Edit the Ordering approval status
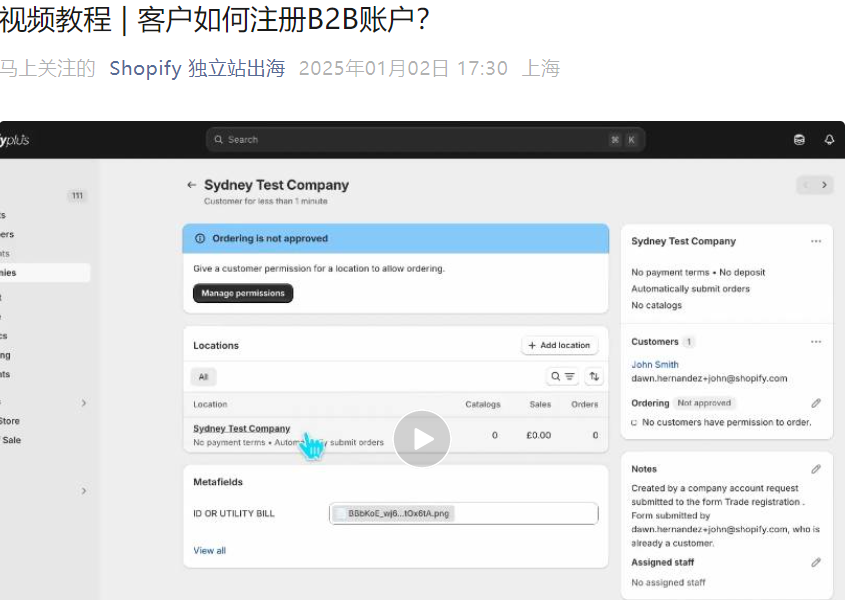Image resolution: width=846 pixels, height=600 pixels. (816, 403)
